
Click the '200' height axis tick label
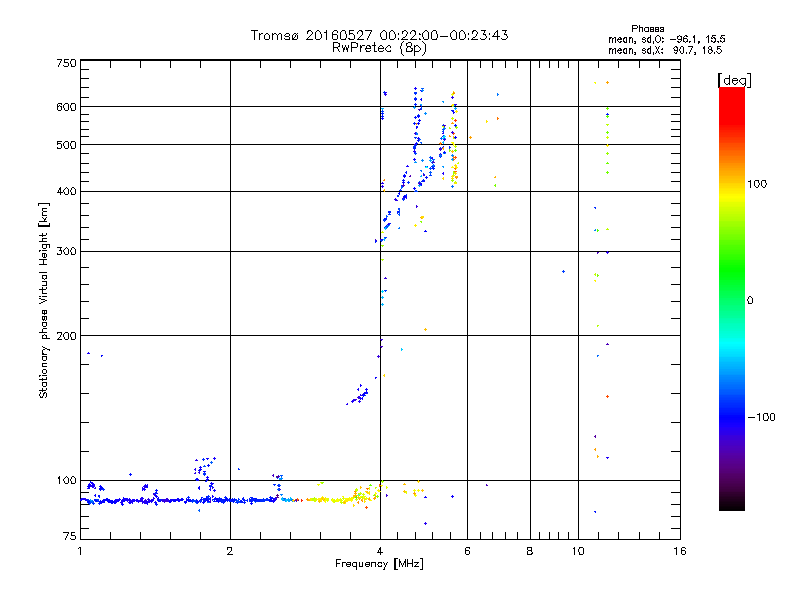tap(66, 336)
